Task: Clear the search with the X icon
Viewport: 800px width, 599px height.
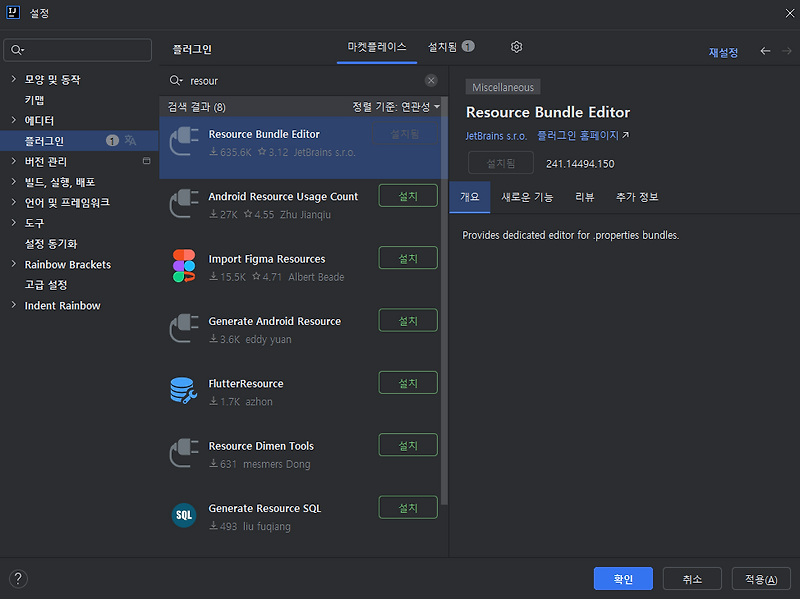Action: [431, 80]
